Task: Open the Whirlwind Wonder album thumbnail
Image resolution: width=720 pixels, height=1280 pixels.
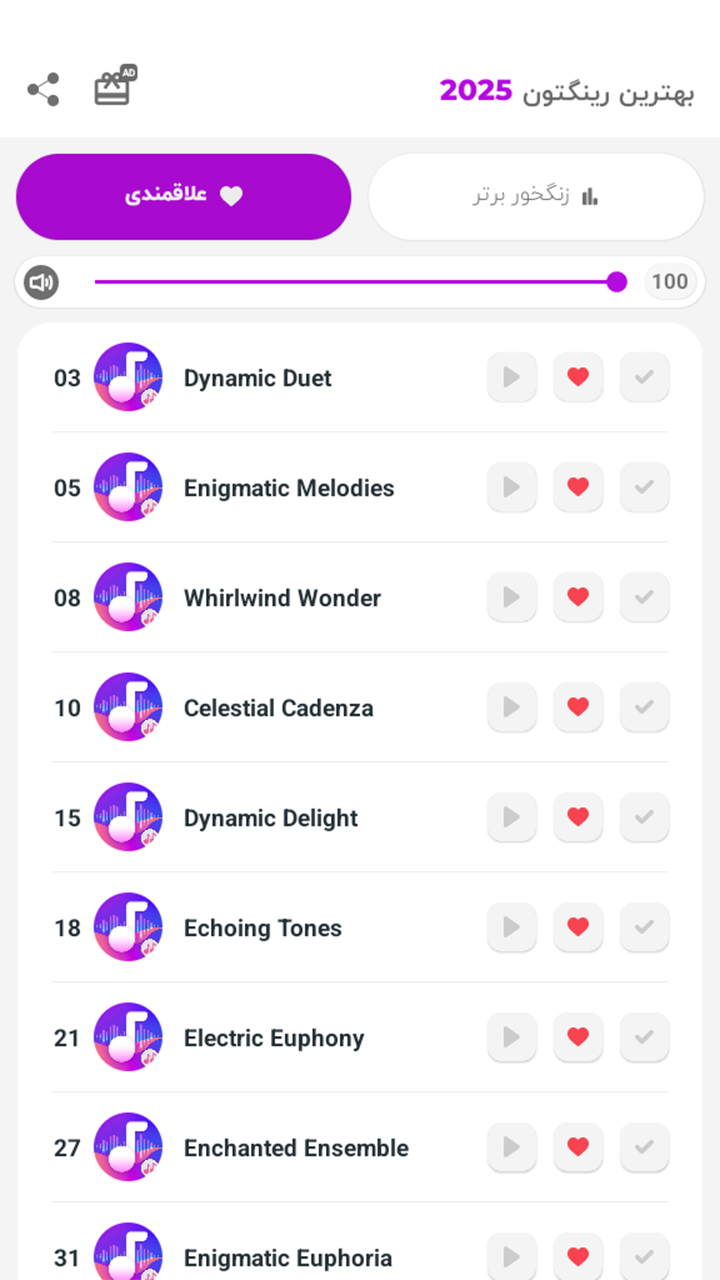Action: click(x=128, y=597)
